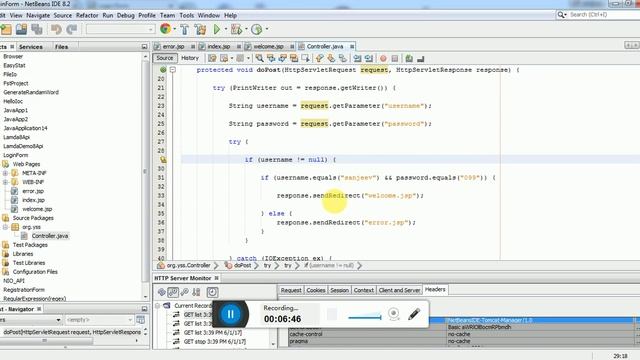Open the Debug menu
The image size is (640, 360).
pyautogui.click(x=125, y=16)
